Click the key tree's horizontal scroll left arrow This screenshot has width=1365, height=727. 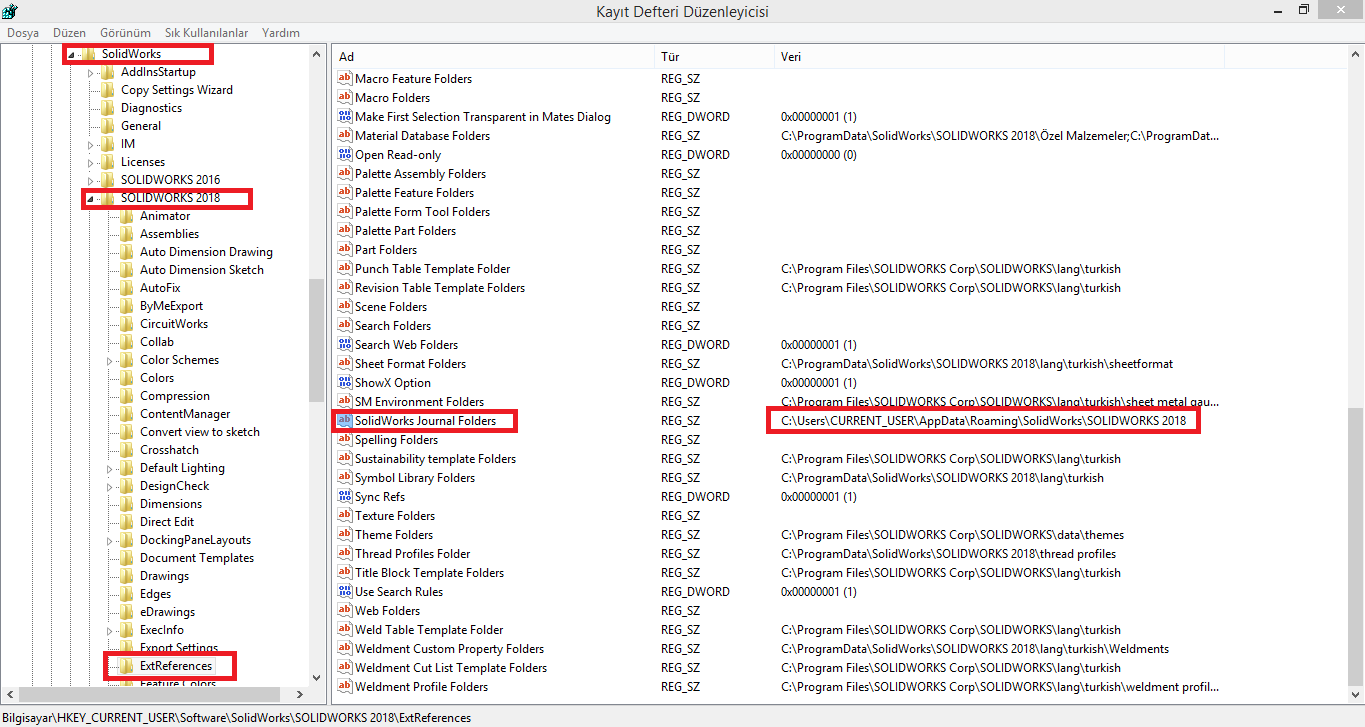coord(10,694)
